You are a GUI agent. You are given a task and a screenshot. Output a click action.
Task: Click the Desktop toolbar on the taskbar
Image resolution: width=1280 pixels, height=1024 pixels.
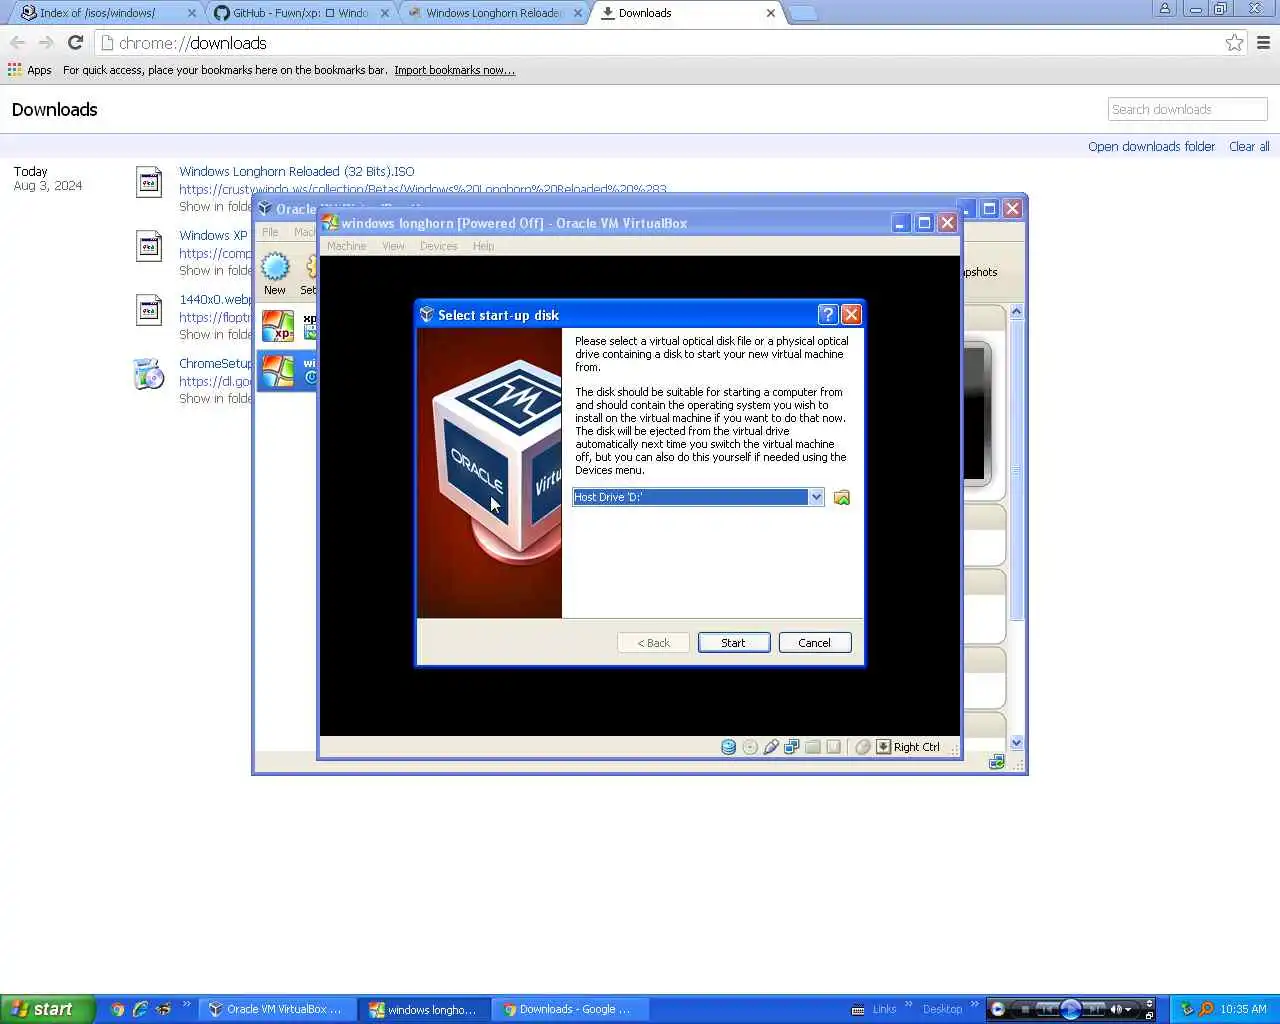click(x=942, y=1009)
